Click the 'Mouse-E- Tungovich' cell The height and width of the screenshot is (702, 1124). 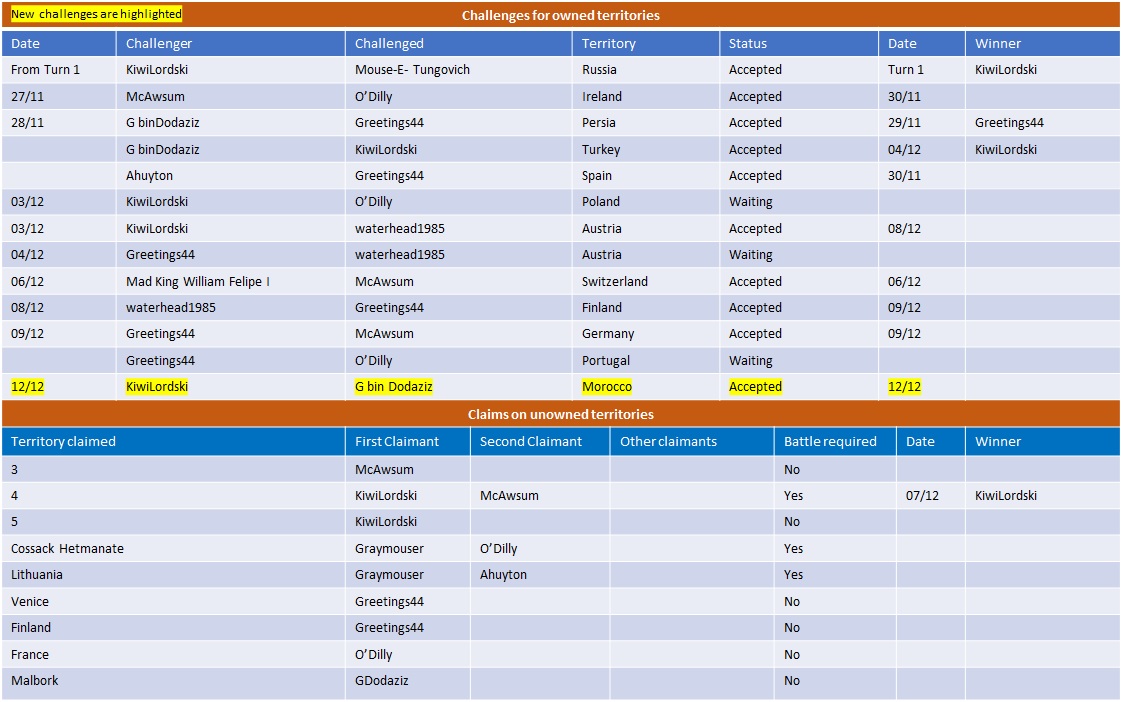[x=412, y=70]
